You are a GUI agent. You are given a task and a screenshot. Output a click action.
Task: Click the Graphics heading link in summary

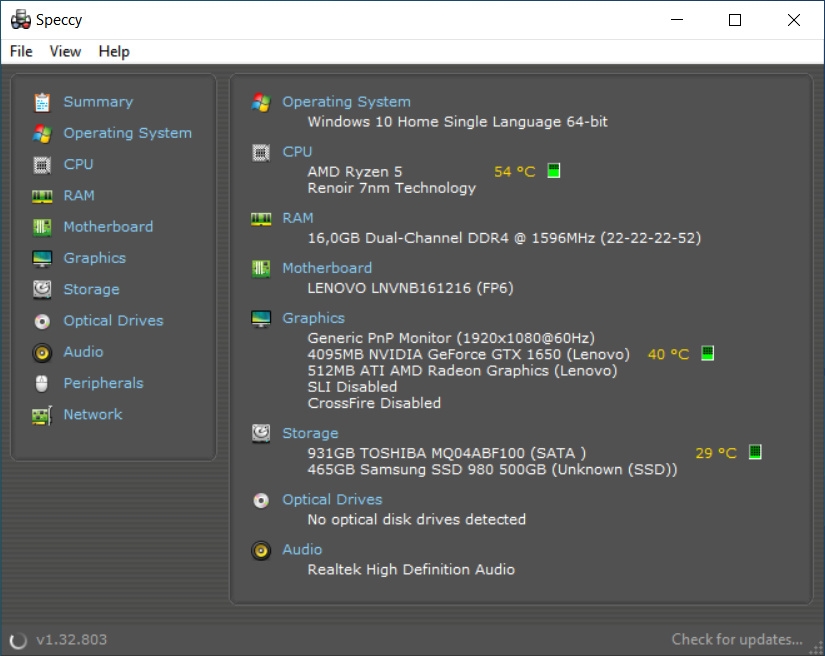[x=314, y=318]
